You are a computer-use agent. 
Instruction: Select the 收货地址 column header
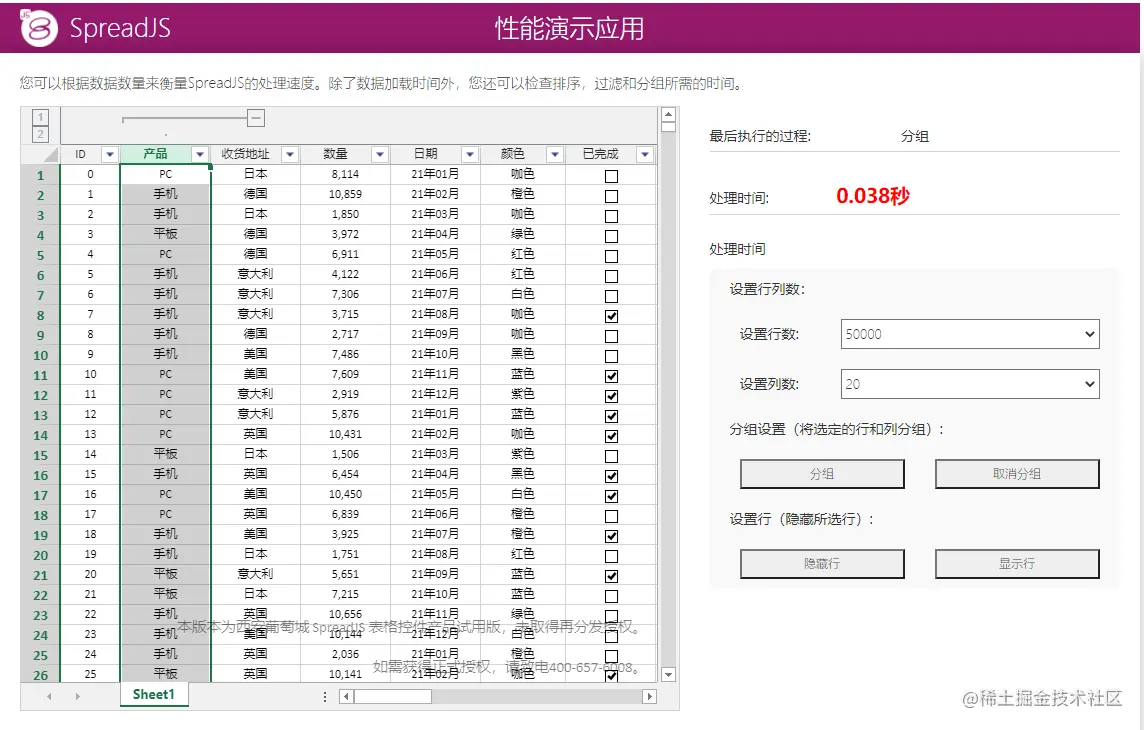point(246,154)
